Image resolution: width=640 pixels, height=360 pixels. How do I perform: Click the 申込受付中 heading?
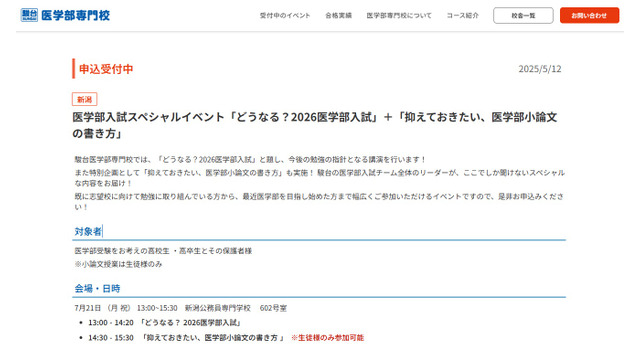(106, 69)
